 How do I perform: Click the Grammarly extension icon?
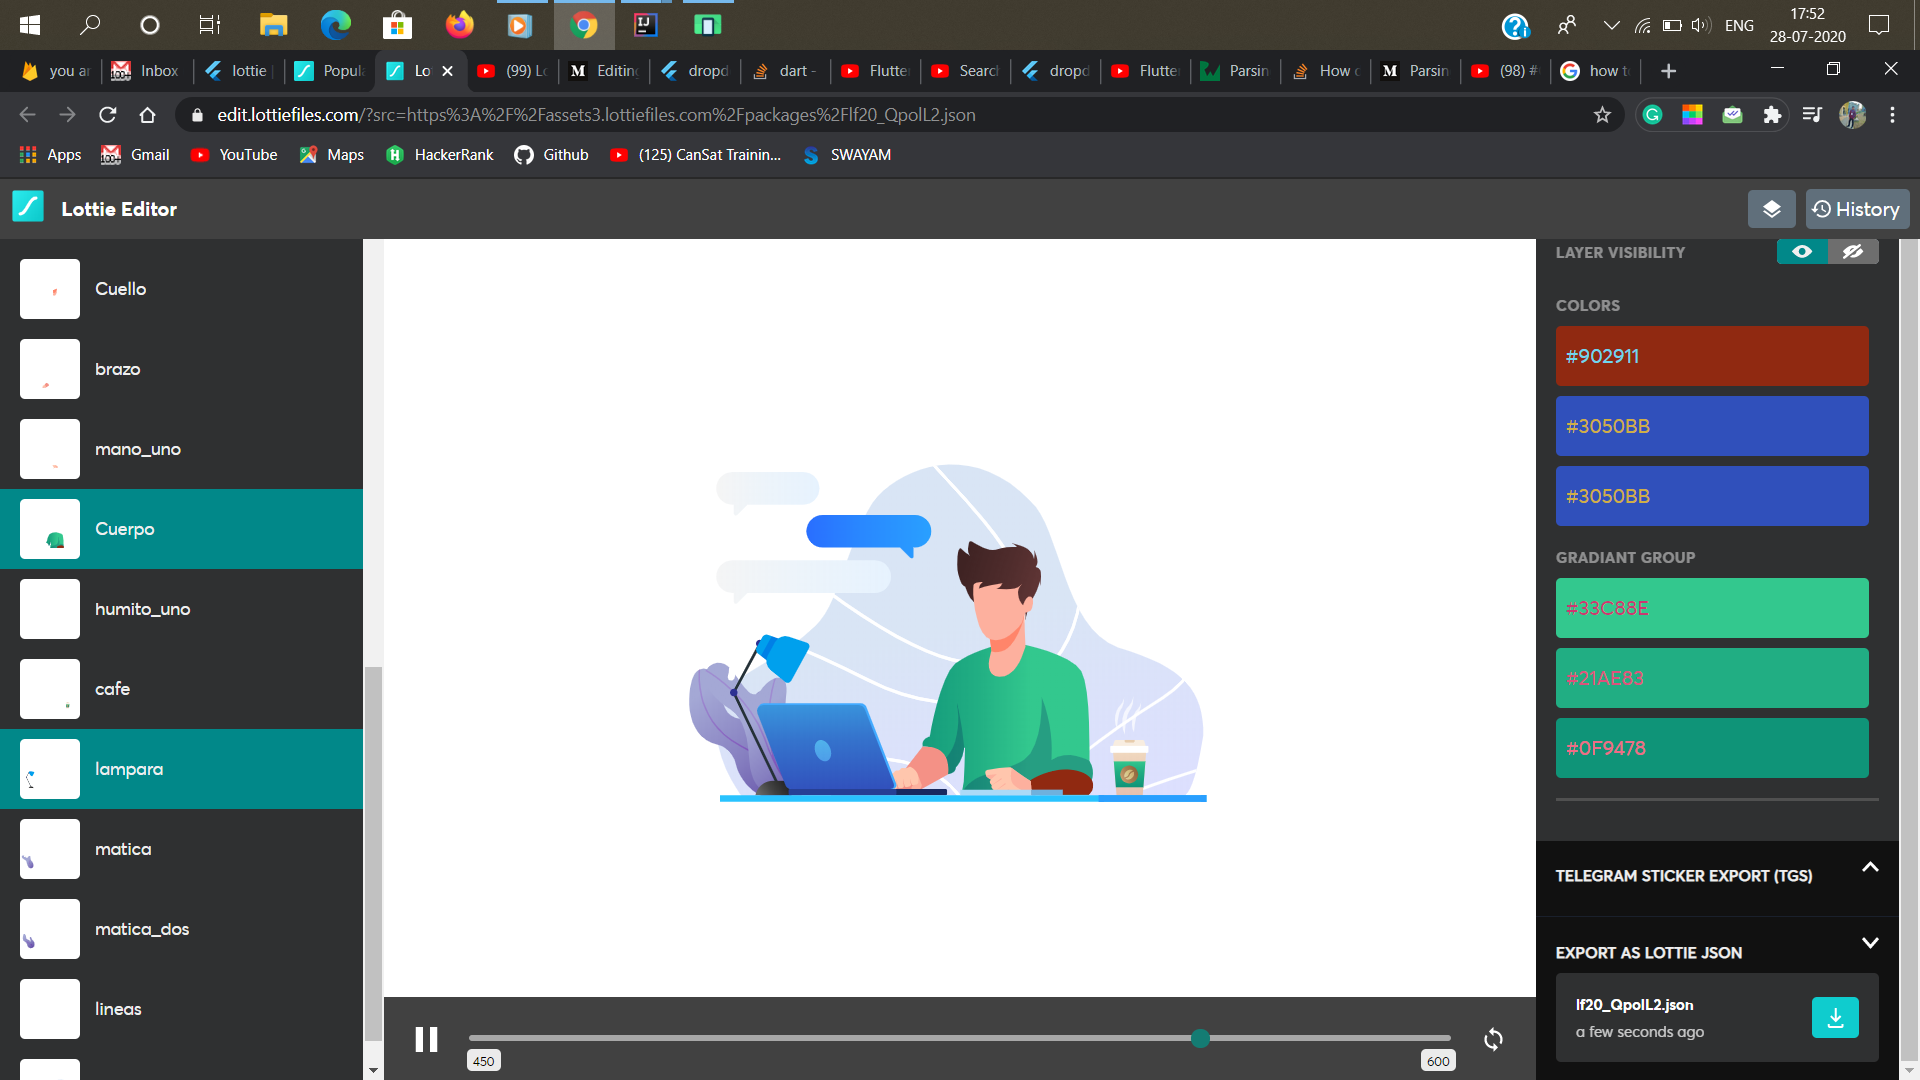[1652, 115]
